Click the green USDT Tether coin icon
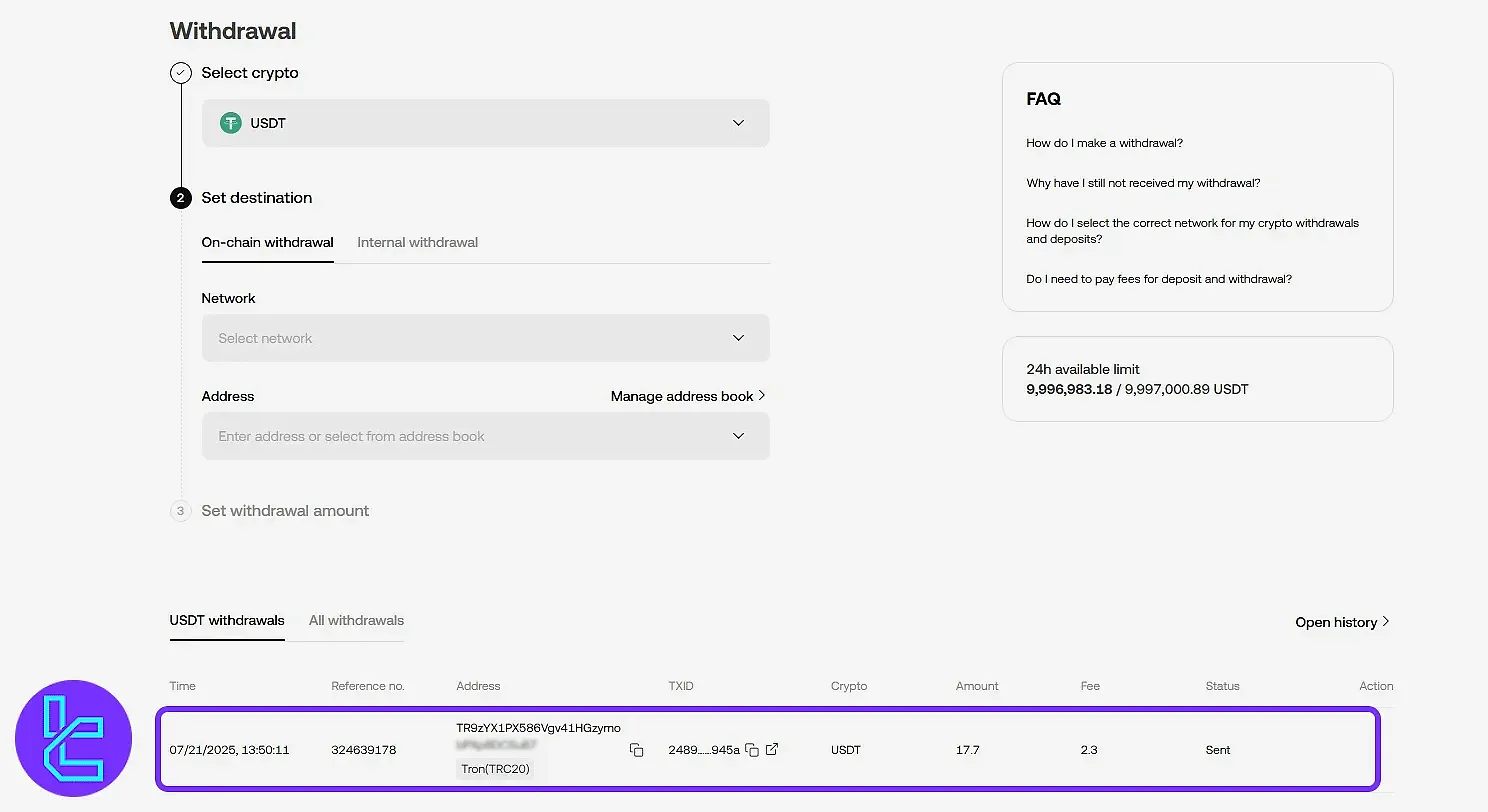Image resolution: width=1488 pixels, height=812 pixels. (231, 123)
